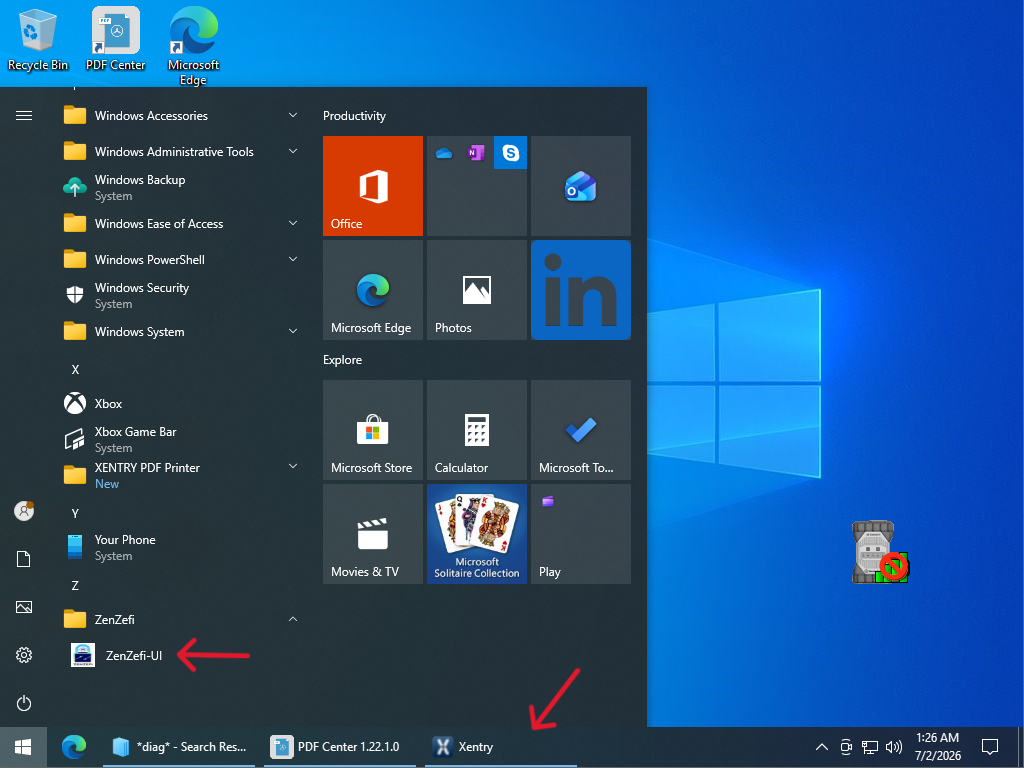Open the Play folder tile
This screenshot has height=768, width=1024.
click(x=581, y=534)
